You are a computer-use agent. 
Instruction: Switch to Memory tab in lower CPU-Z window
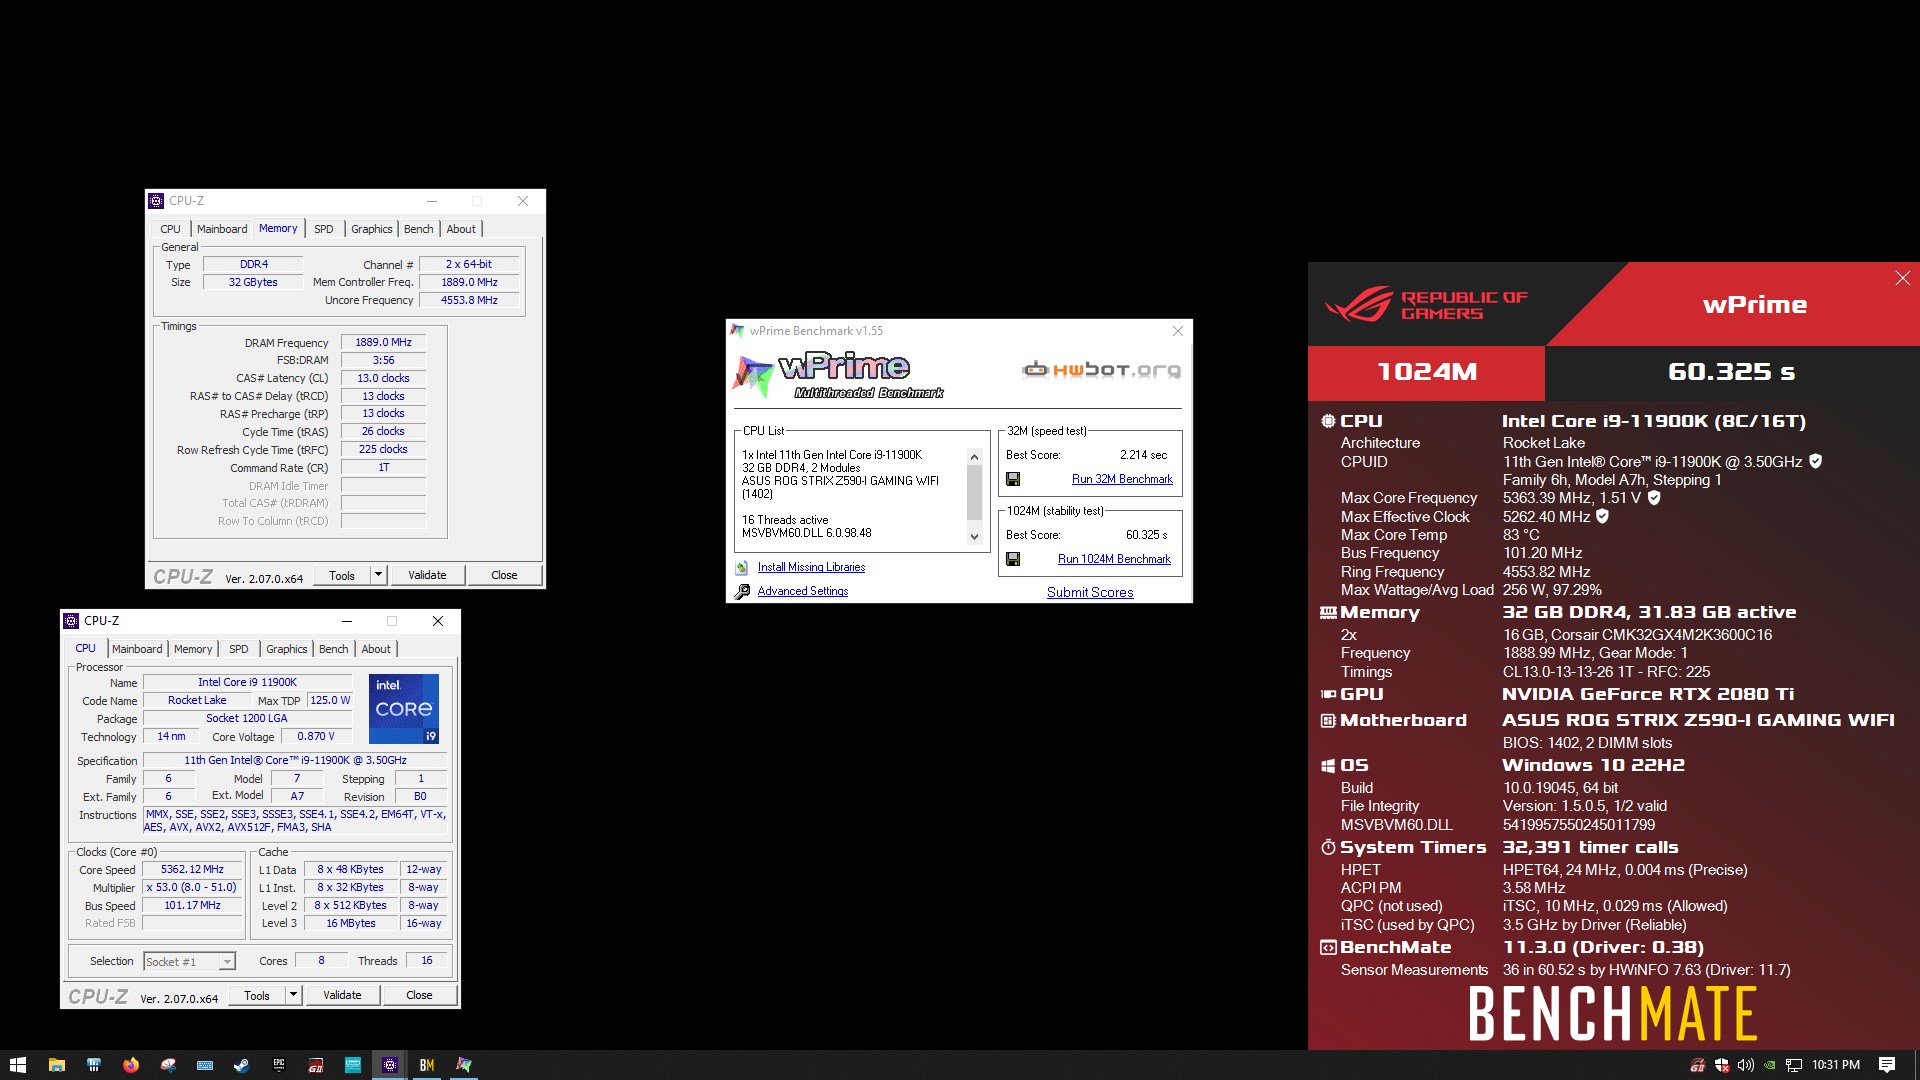pos(193,649)
